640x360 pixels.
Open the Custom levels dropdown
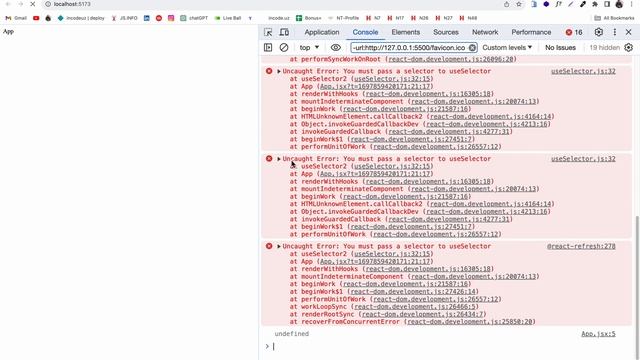click(x=507, y=48)
